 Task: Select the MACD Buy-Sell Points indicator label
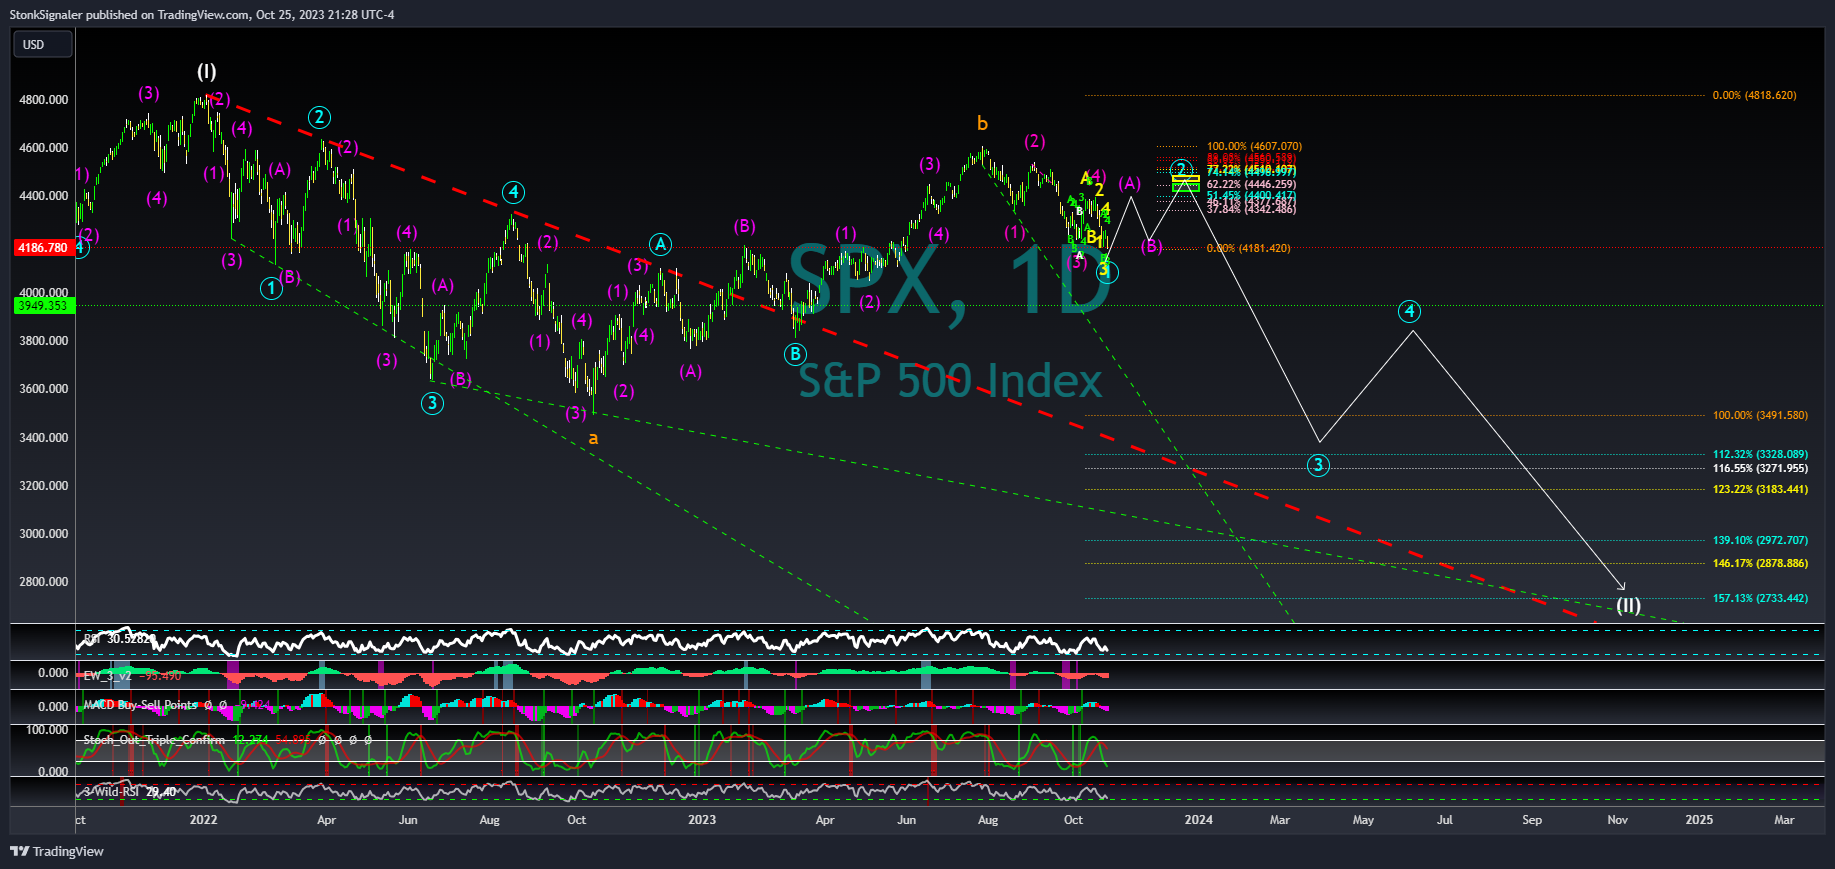click(x=140, y=706)
